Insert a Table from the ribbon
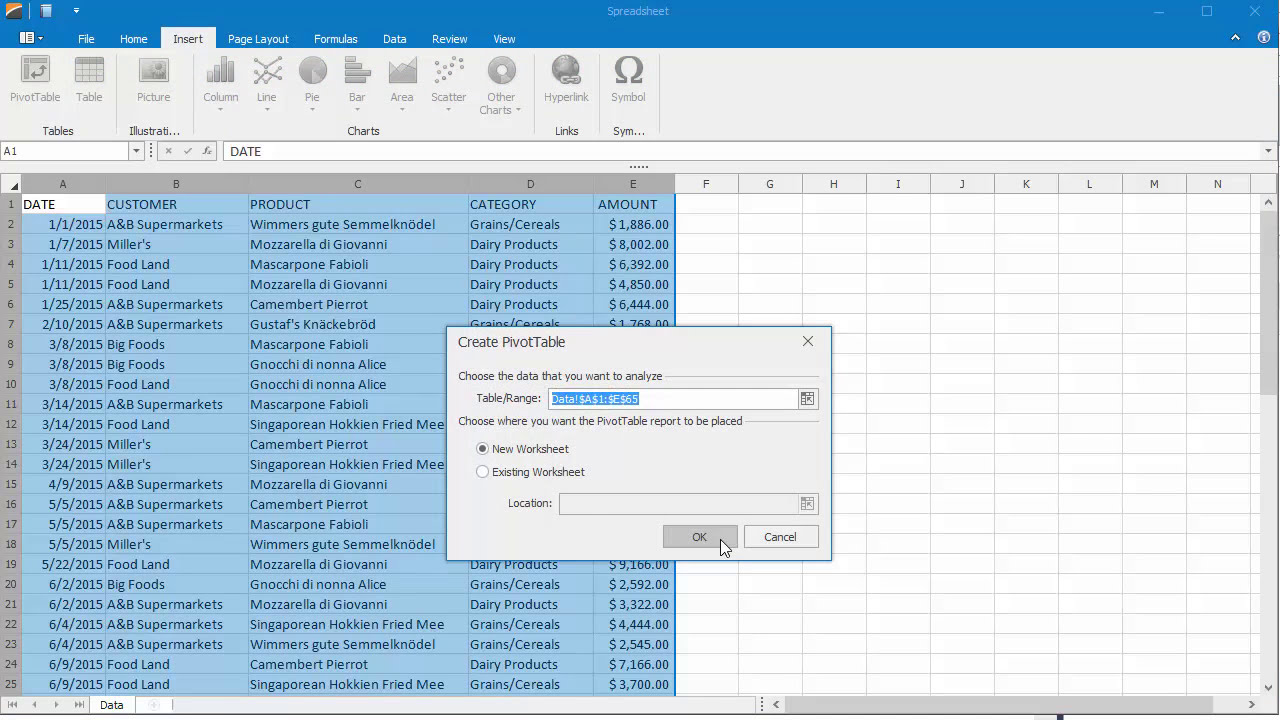This screenshot has width=1280, height=720. tap(89, 80)
